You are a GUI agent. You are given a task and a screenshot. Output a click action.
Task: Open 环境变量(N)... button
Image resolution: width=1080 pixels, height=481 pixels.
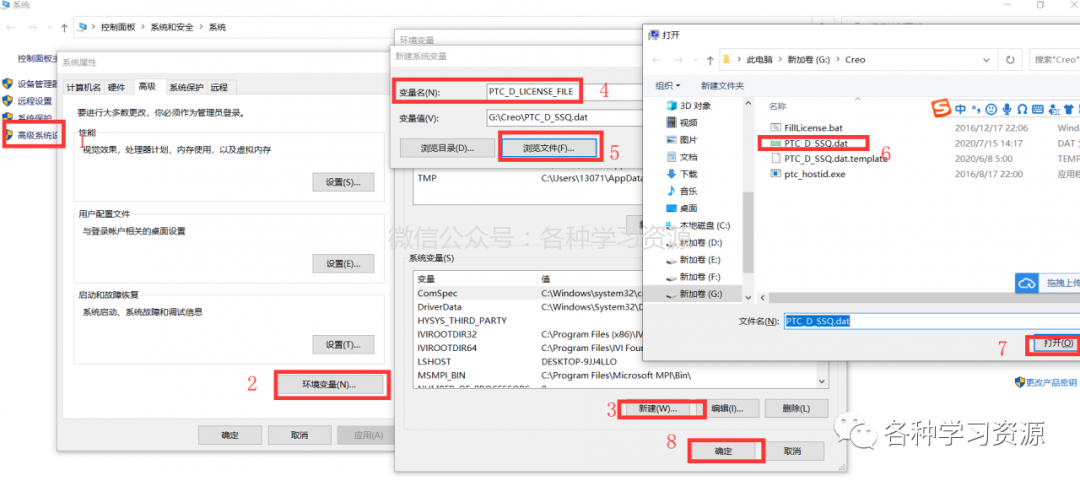tap(331, 385)
